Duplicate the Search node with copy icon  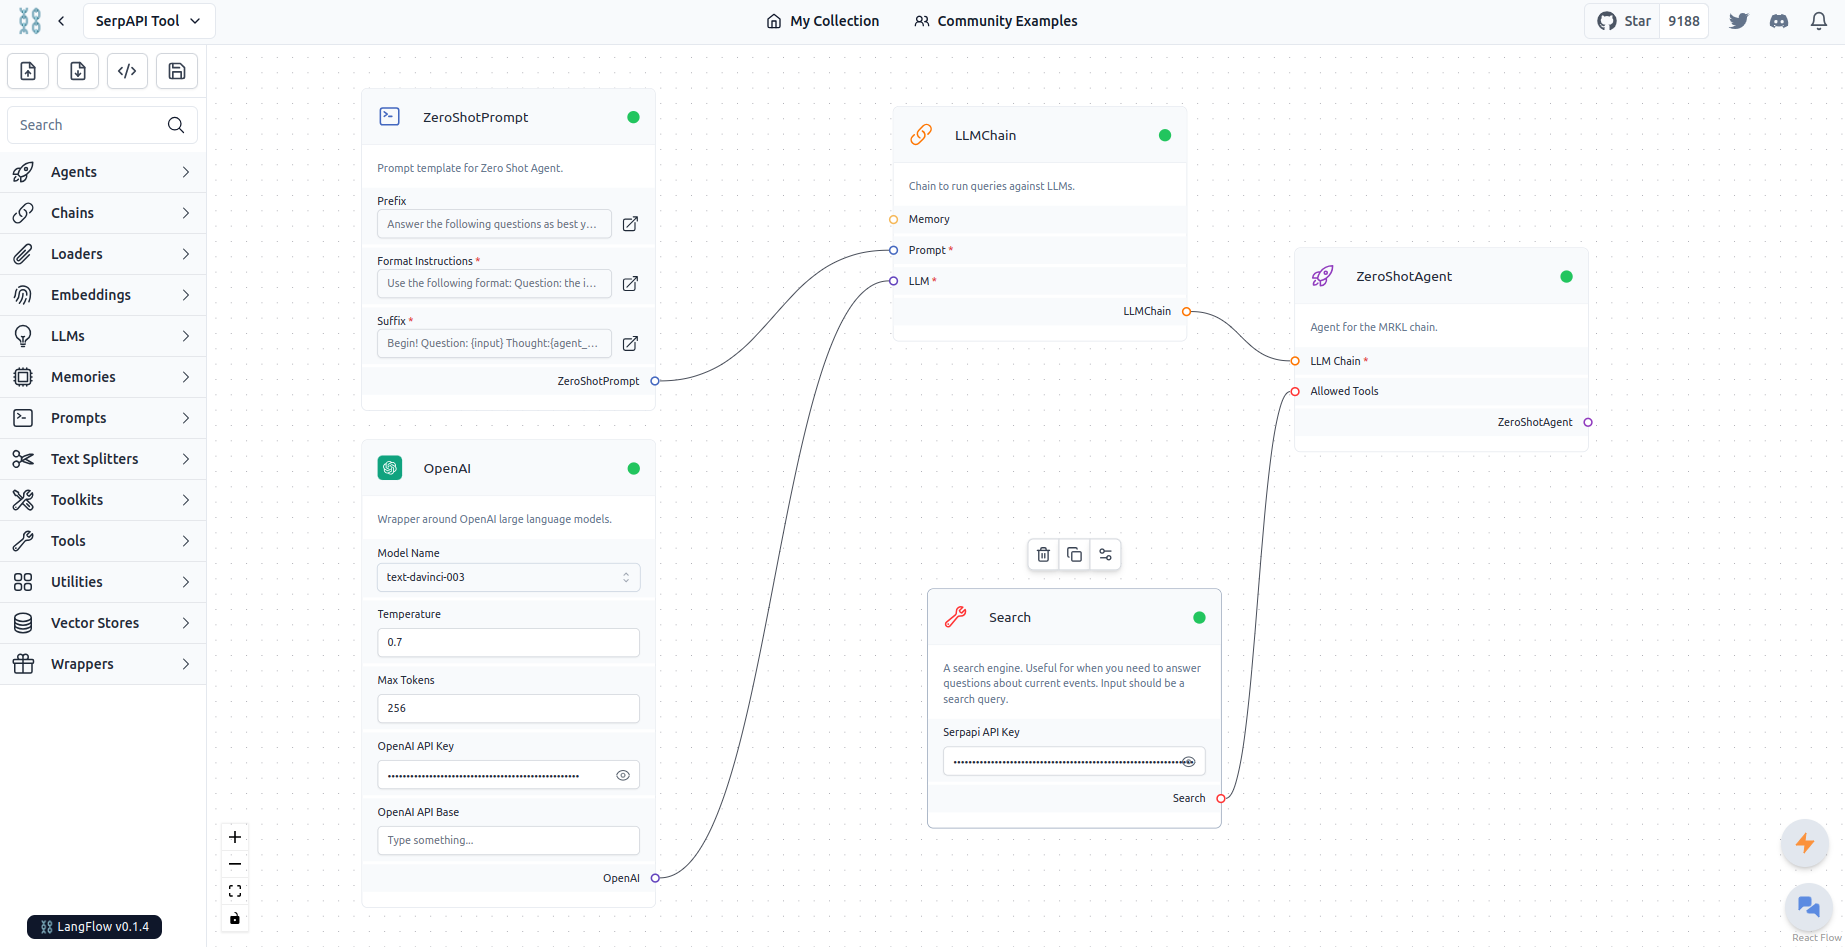[1074, 555]
